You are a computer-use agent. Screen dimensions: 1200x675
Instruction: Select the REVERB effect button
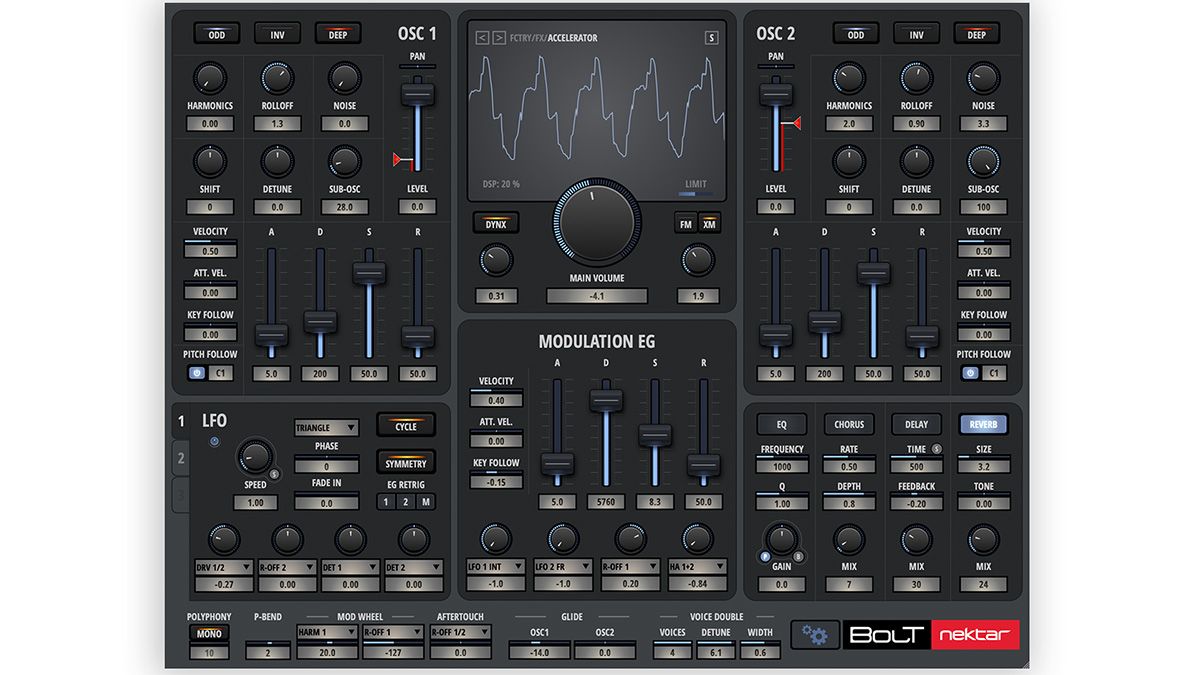983,425
